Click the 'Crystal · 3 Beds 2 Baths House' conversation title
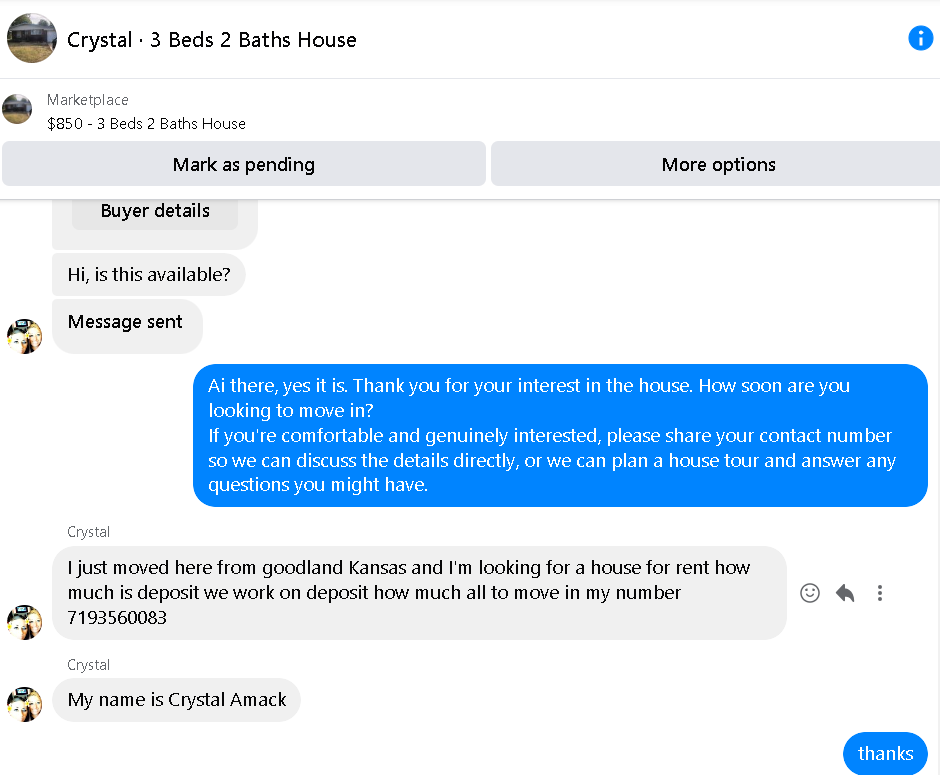This screenshot has height=783, width=940. (x=212, y=40)
